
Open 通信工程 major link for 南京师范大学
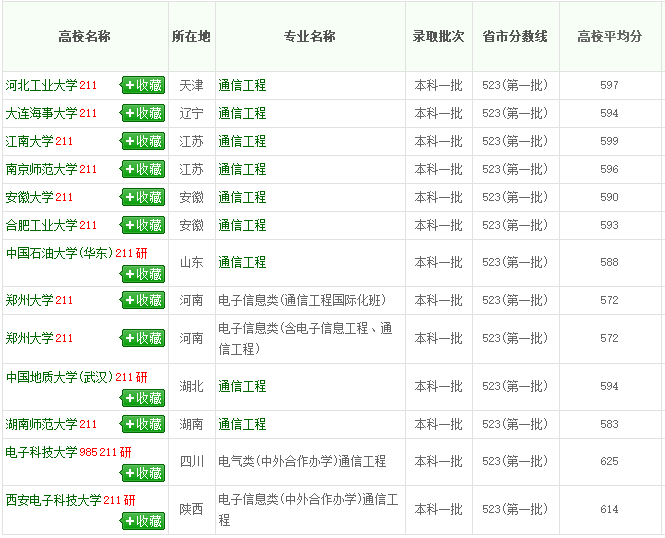coord(242,169)
